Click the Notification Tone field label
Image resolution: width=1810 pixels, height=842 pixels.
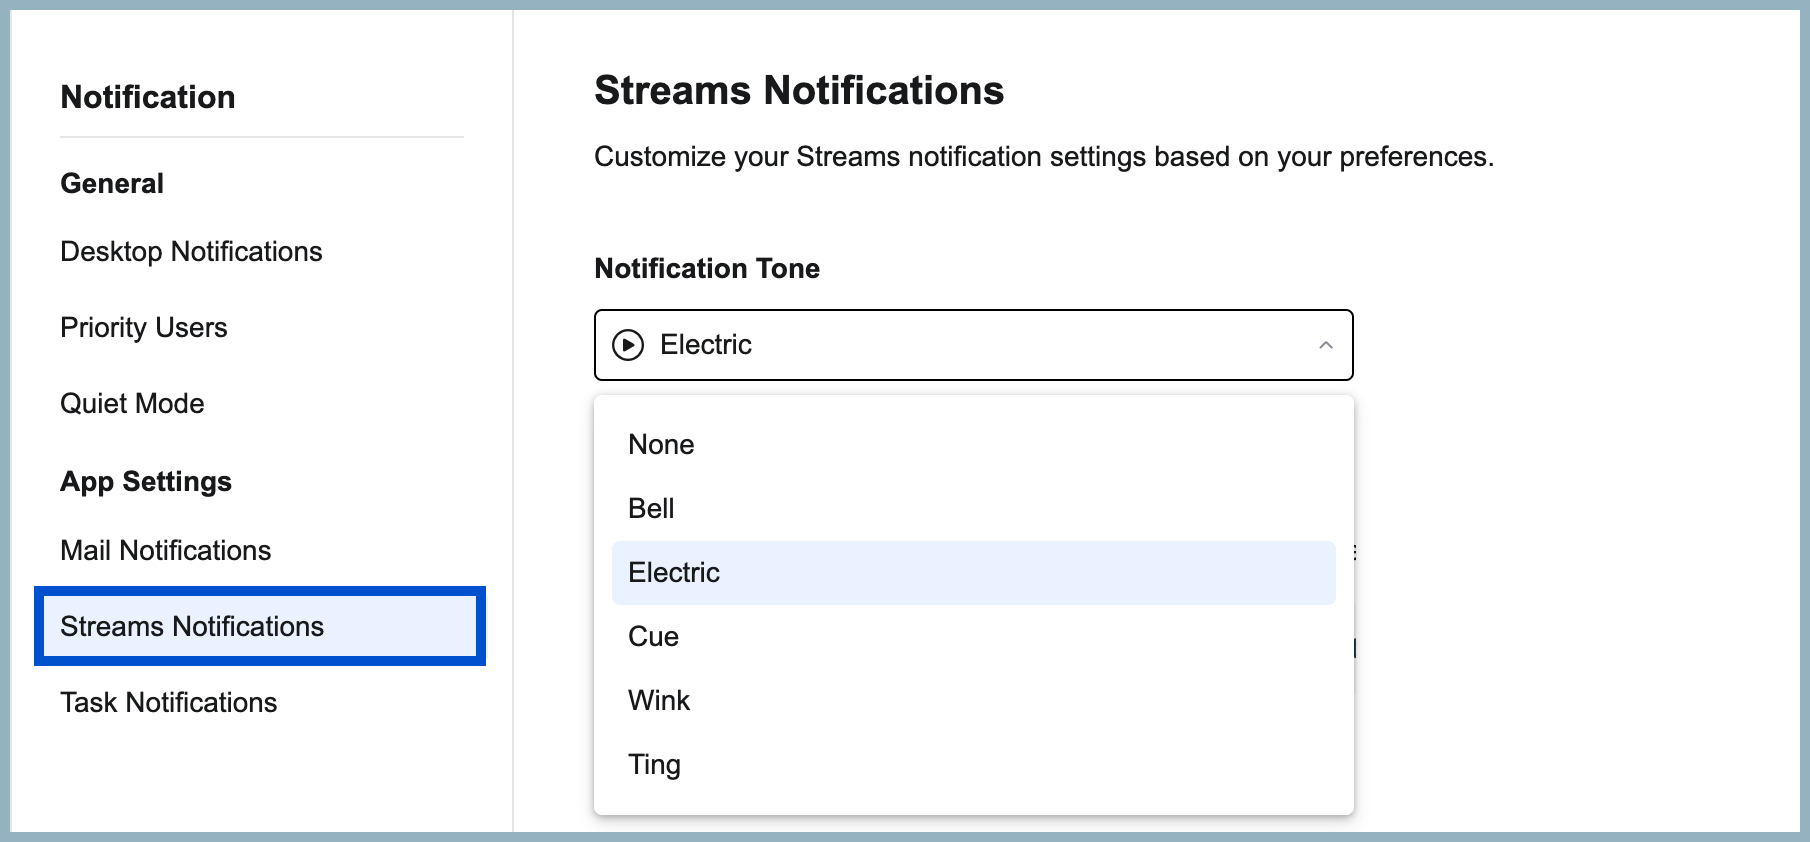tap(707, 268)
